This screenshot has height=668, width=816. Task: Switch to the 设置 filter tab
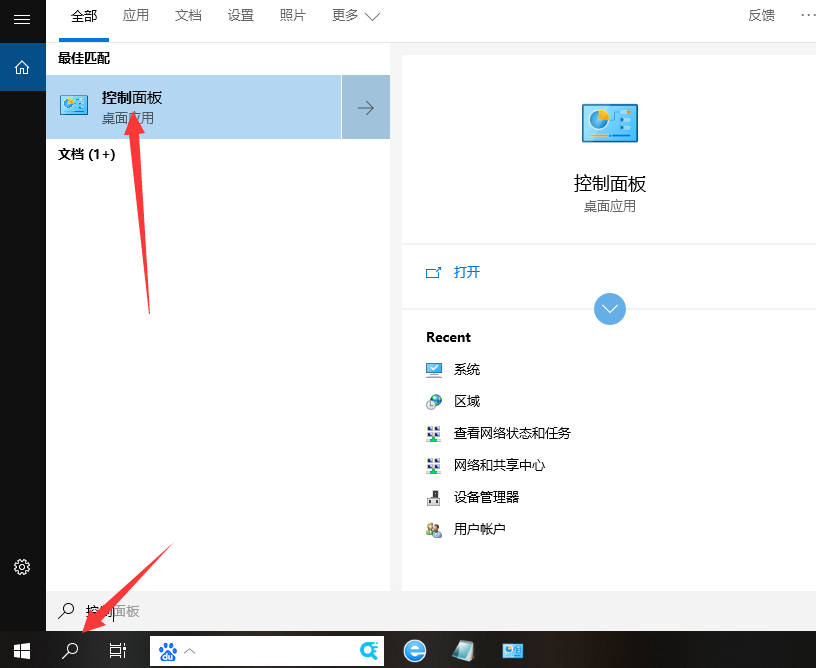coord(240,16)
